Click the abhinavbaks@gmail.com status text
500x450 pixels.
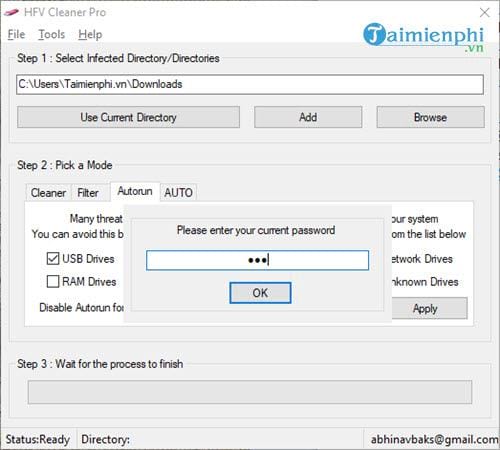click(x=435, y=439)
